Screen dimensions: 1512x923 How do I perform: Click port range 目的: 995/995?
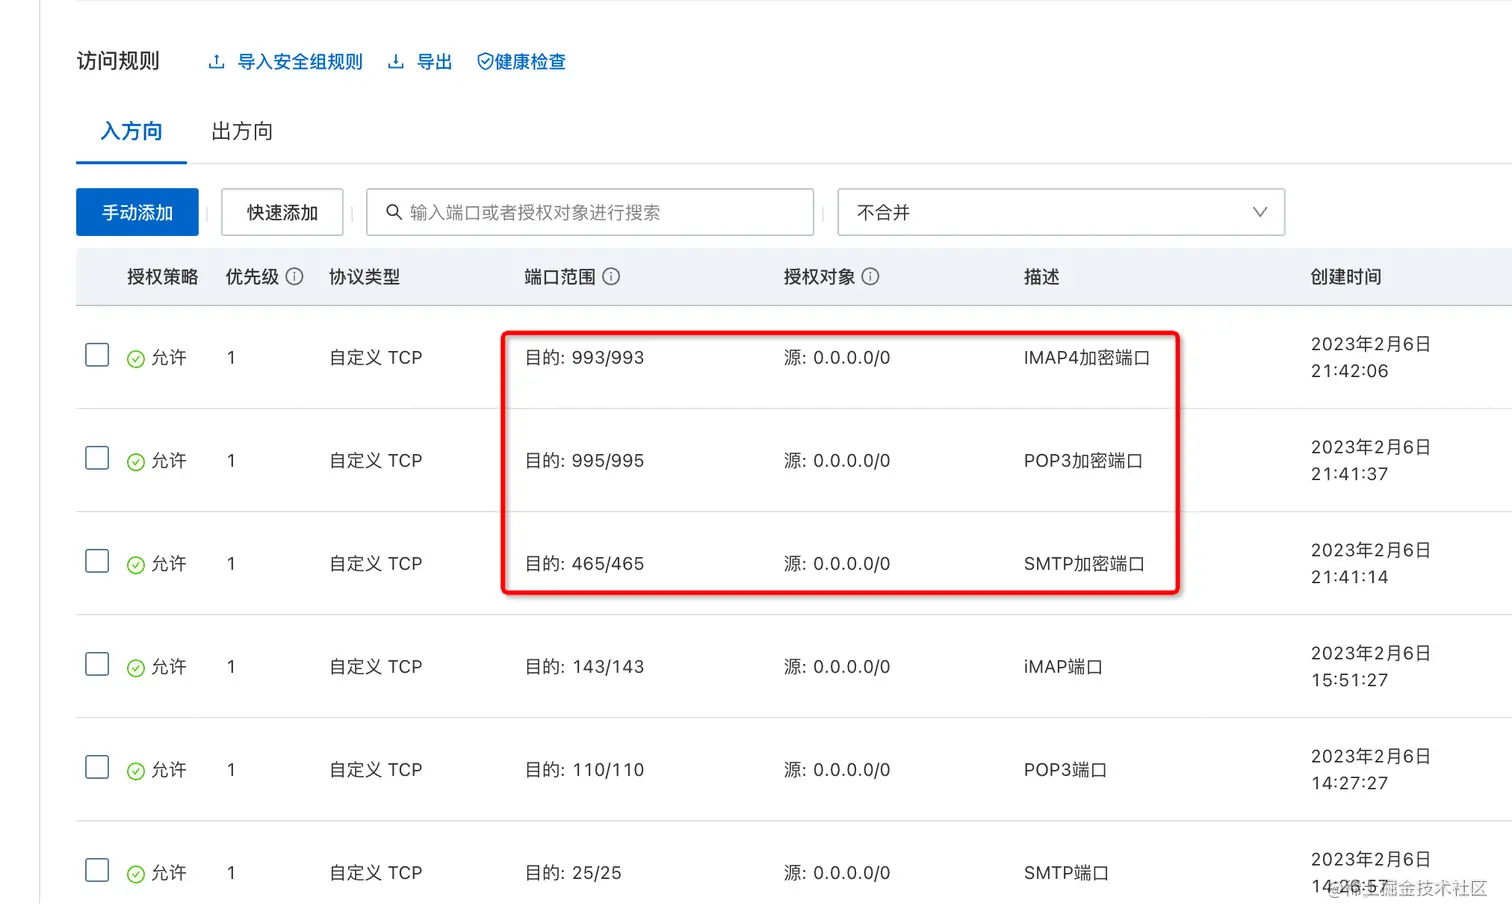pos(585,461)
